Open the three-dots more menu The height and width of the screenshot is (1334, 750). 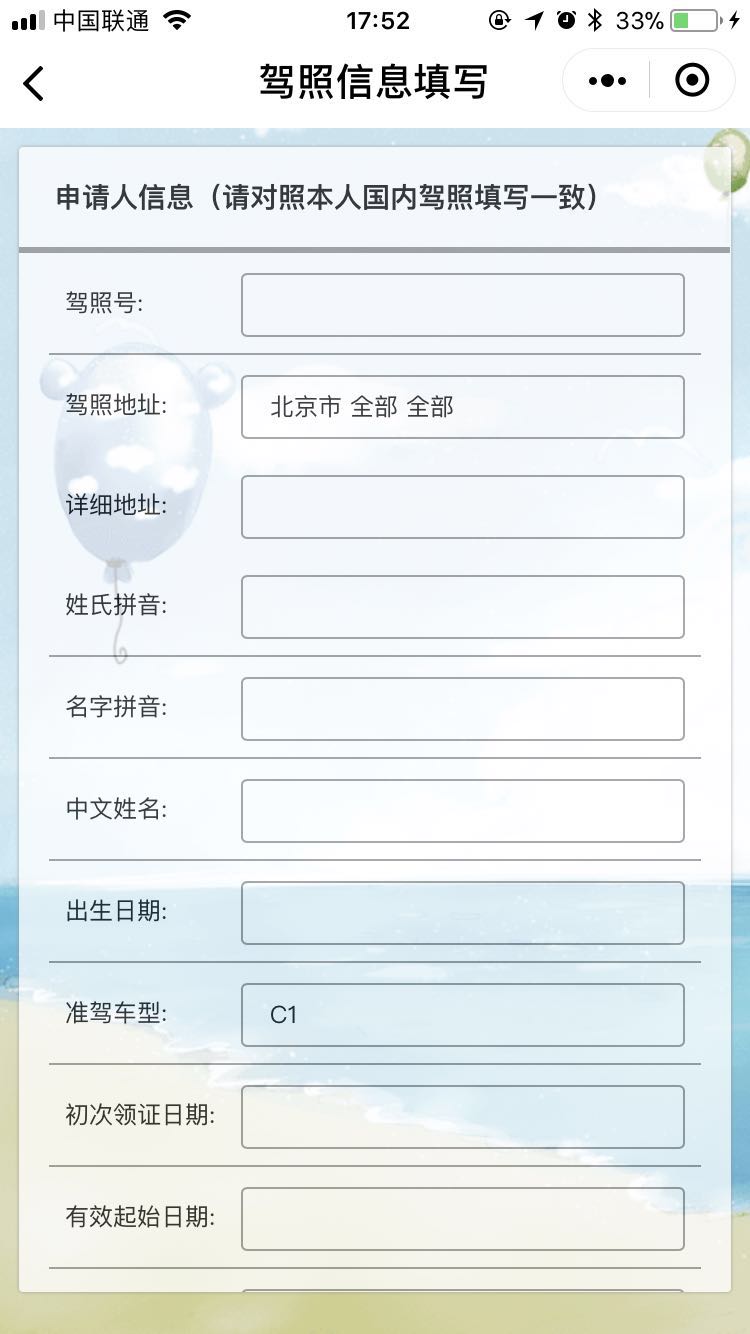click(607, 80)
